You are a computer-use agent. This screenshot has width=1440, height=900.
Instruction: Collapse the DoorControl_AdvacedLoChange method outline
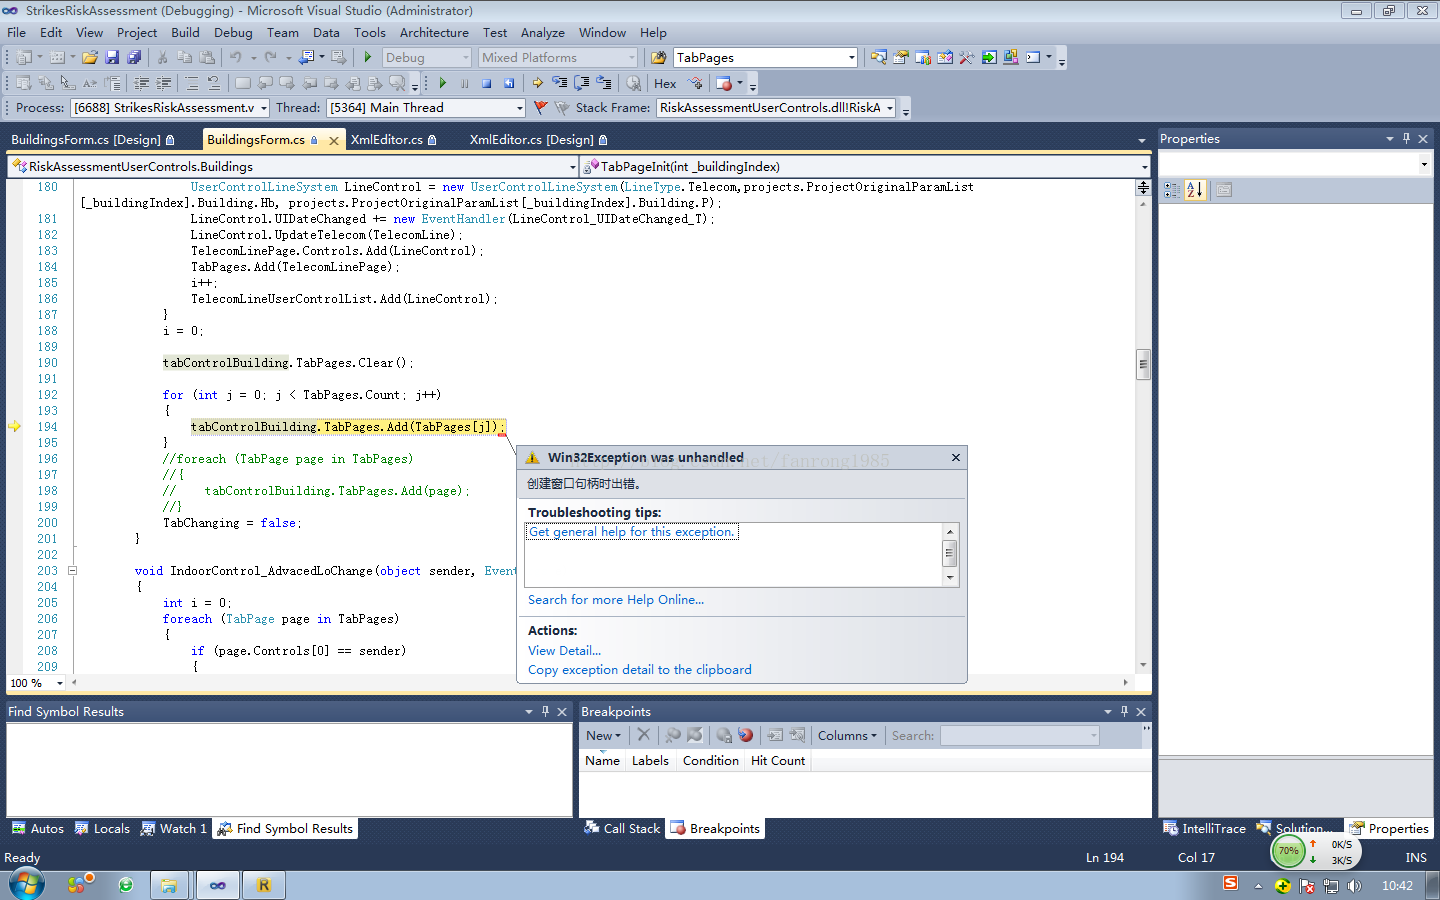(x=72, y=571)
